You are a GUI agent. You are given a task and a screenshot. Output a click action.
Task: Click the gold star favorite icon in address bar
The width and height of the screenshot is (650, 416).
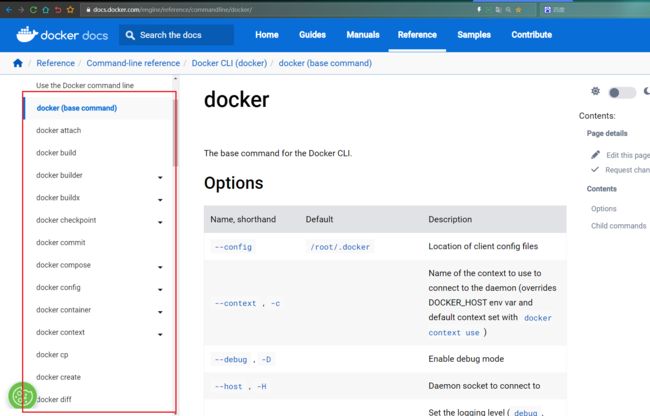(518, 10)
